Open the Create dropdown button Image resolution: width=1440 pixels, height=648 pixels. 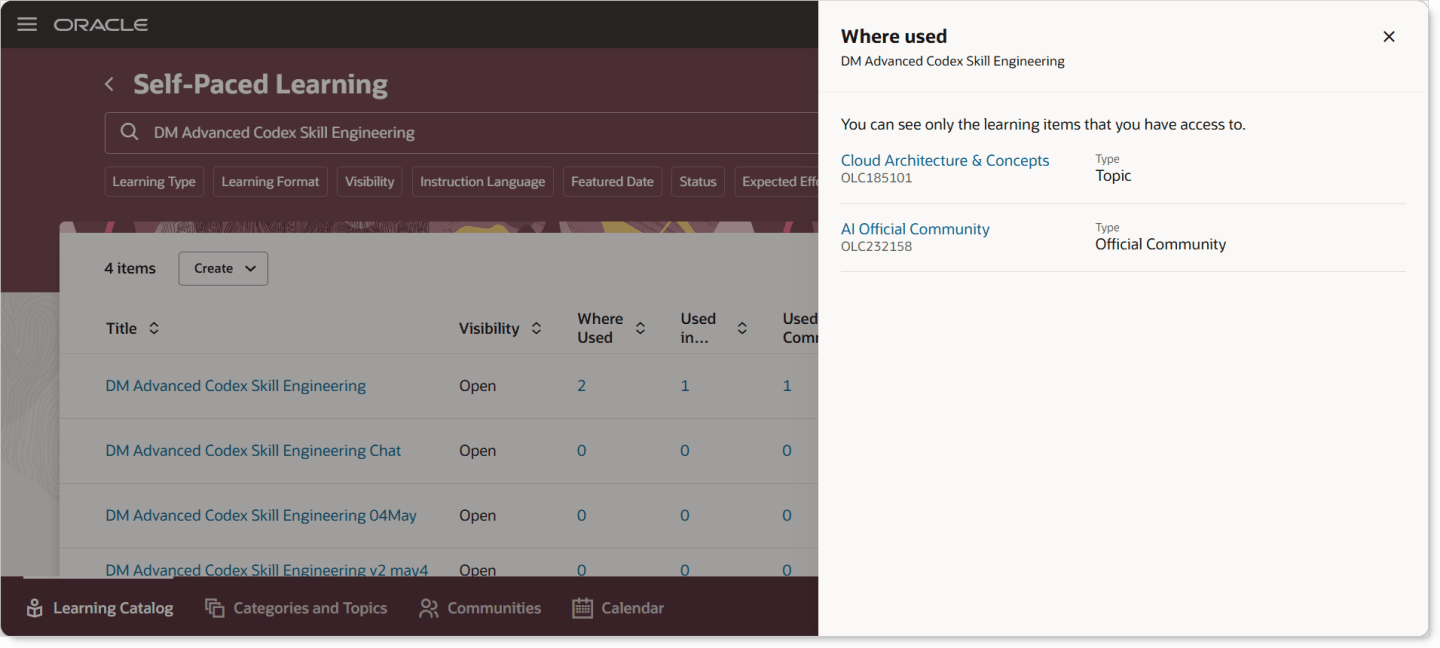tap(223, 268)
